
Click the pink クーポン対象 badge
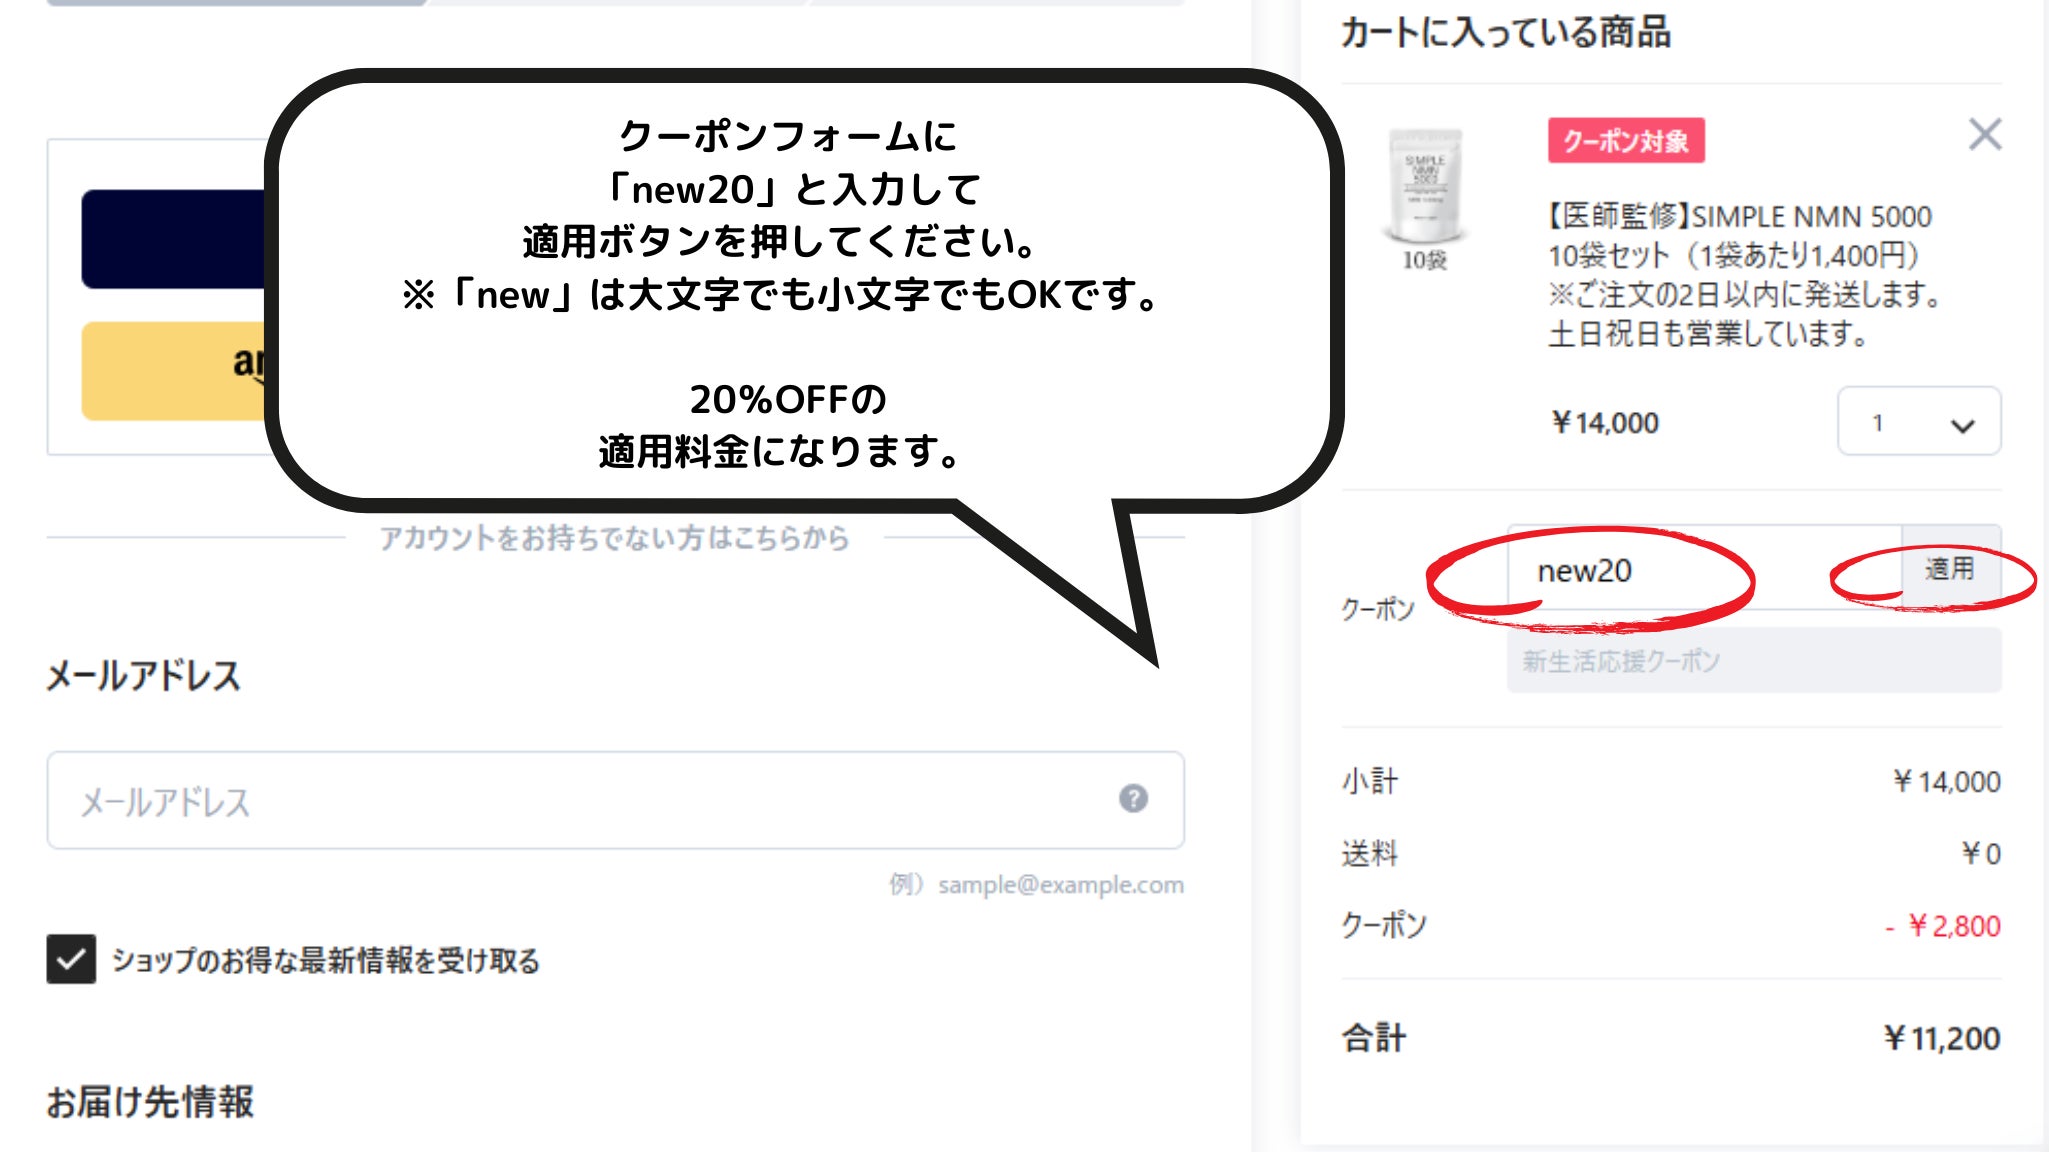click(1626, 141)
